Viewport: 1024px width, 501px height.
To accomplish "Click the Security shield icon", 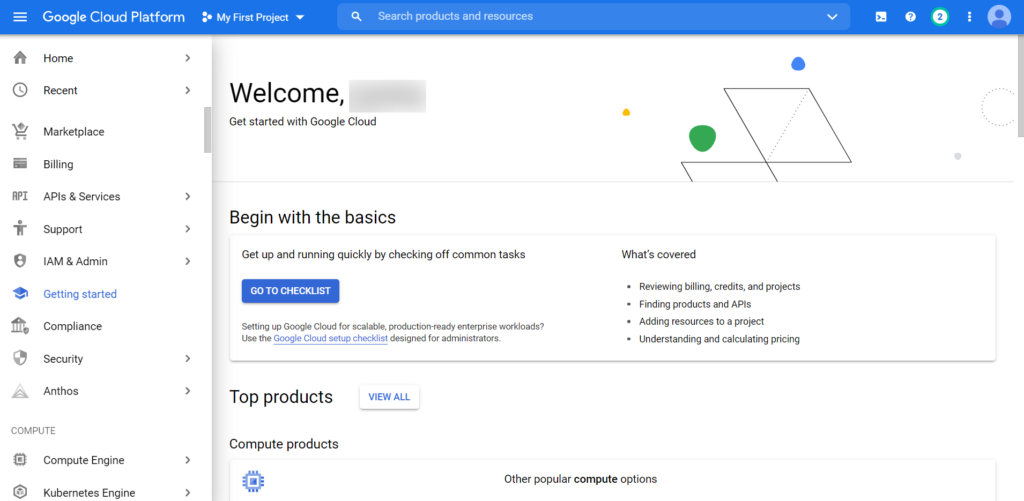I will (20, 359).
